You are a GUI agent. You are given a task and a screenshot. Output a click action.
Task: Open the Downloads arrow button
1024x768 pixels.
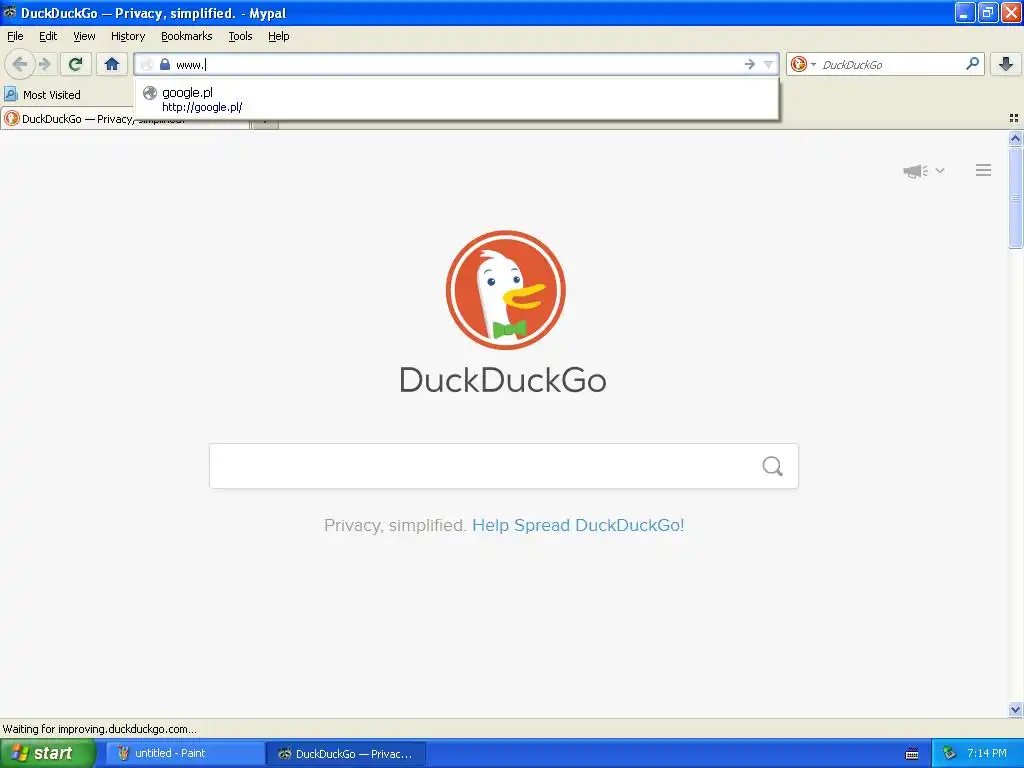pyautogui.click(x=1006, y=64)
